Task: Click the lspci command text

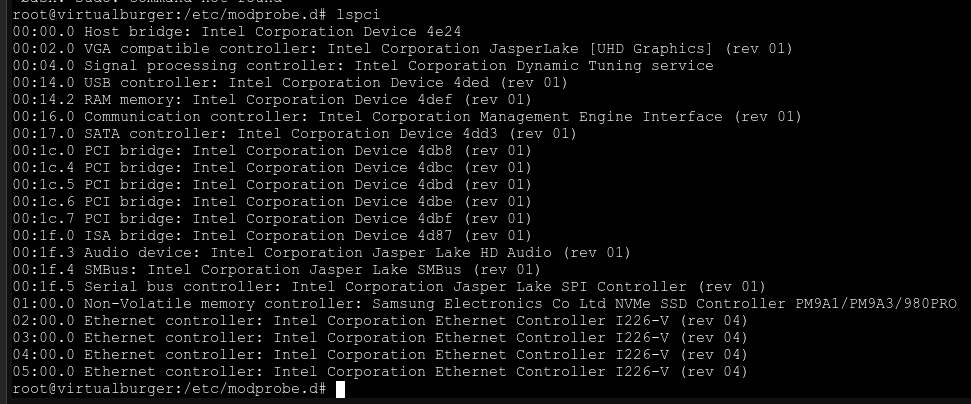Action: [356, 14]
